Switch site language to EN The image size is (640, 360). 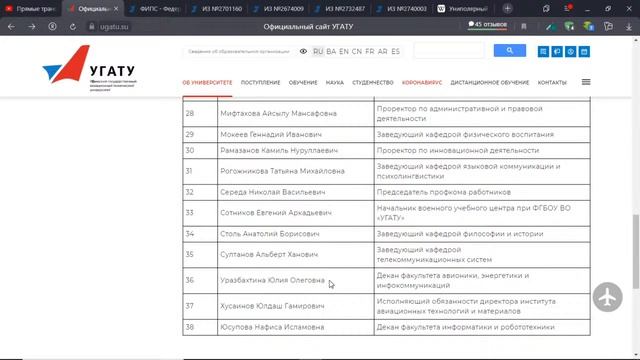point(344,51)
